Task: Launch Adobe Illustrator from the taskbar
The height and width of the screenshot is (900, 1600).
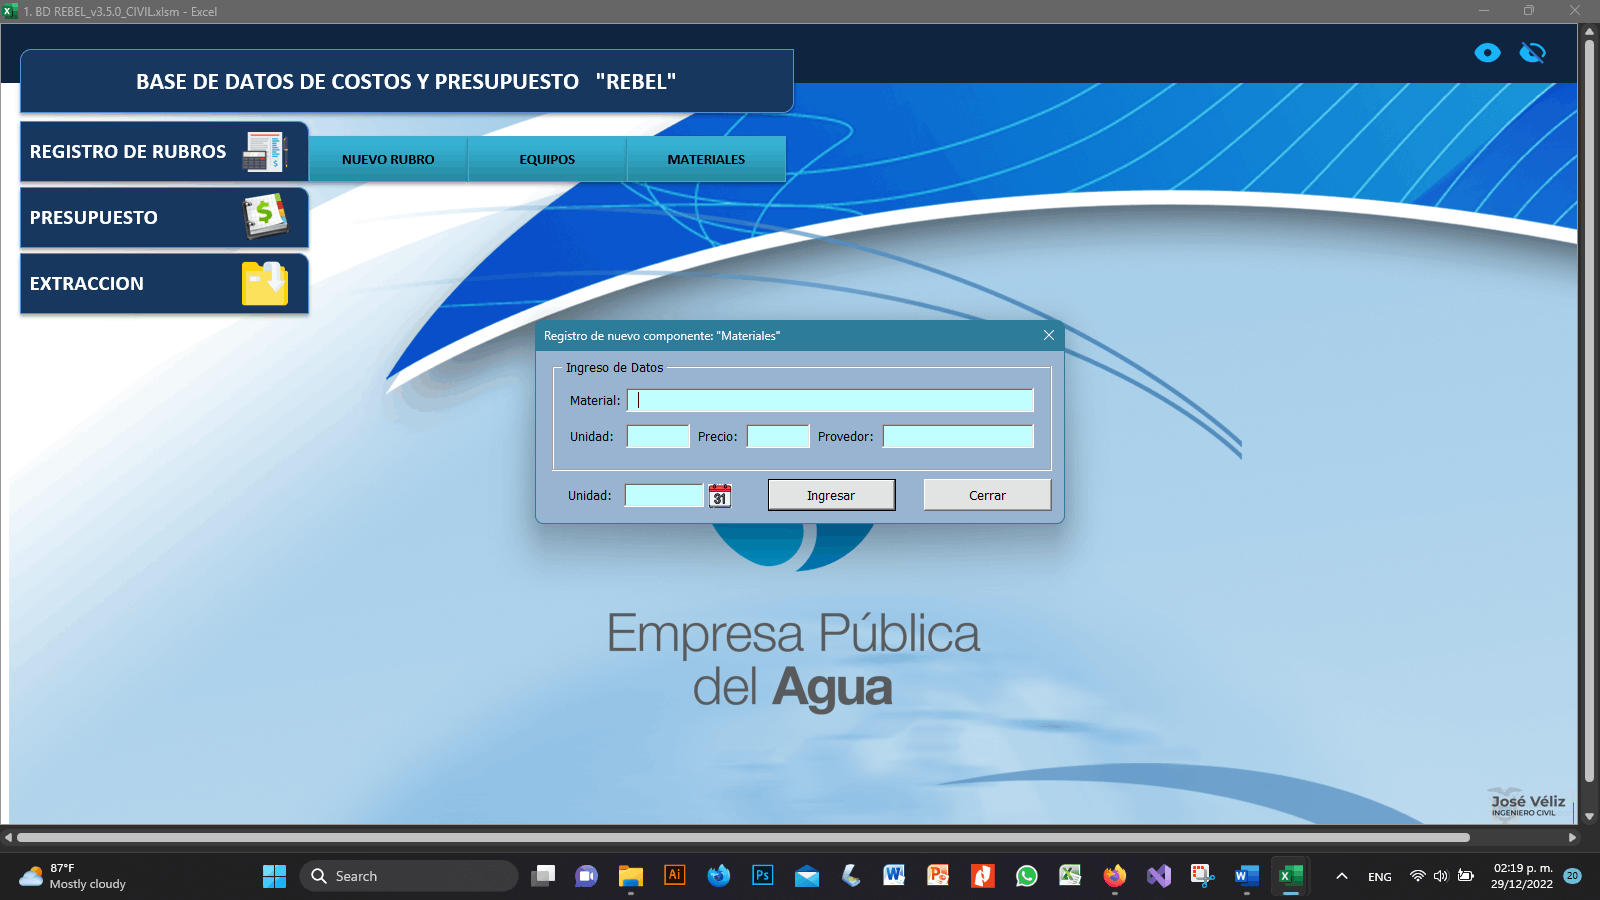Action: (x=675, y=876)
